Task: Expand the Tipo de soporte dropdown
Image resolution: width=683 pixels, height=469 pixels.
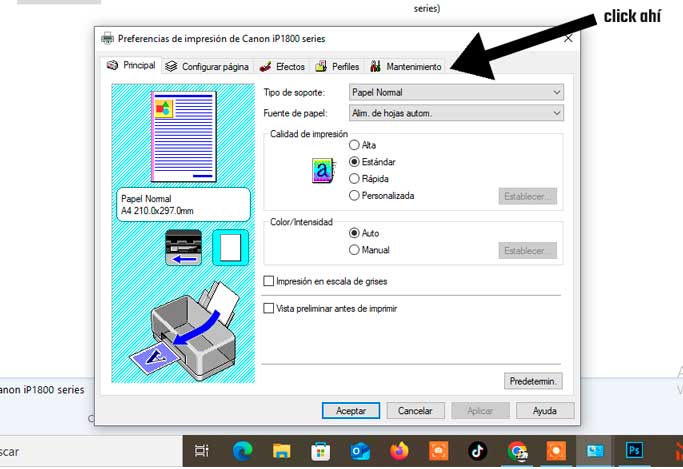Action: coord(456,93)
